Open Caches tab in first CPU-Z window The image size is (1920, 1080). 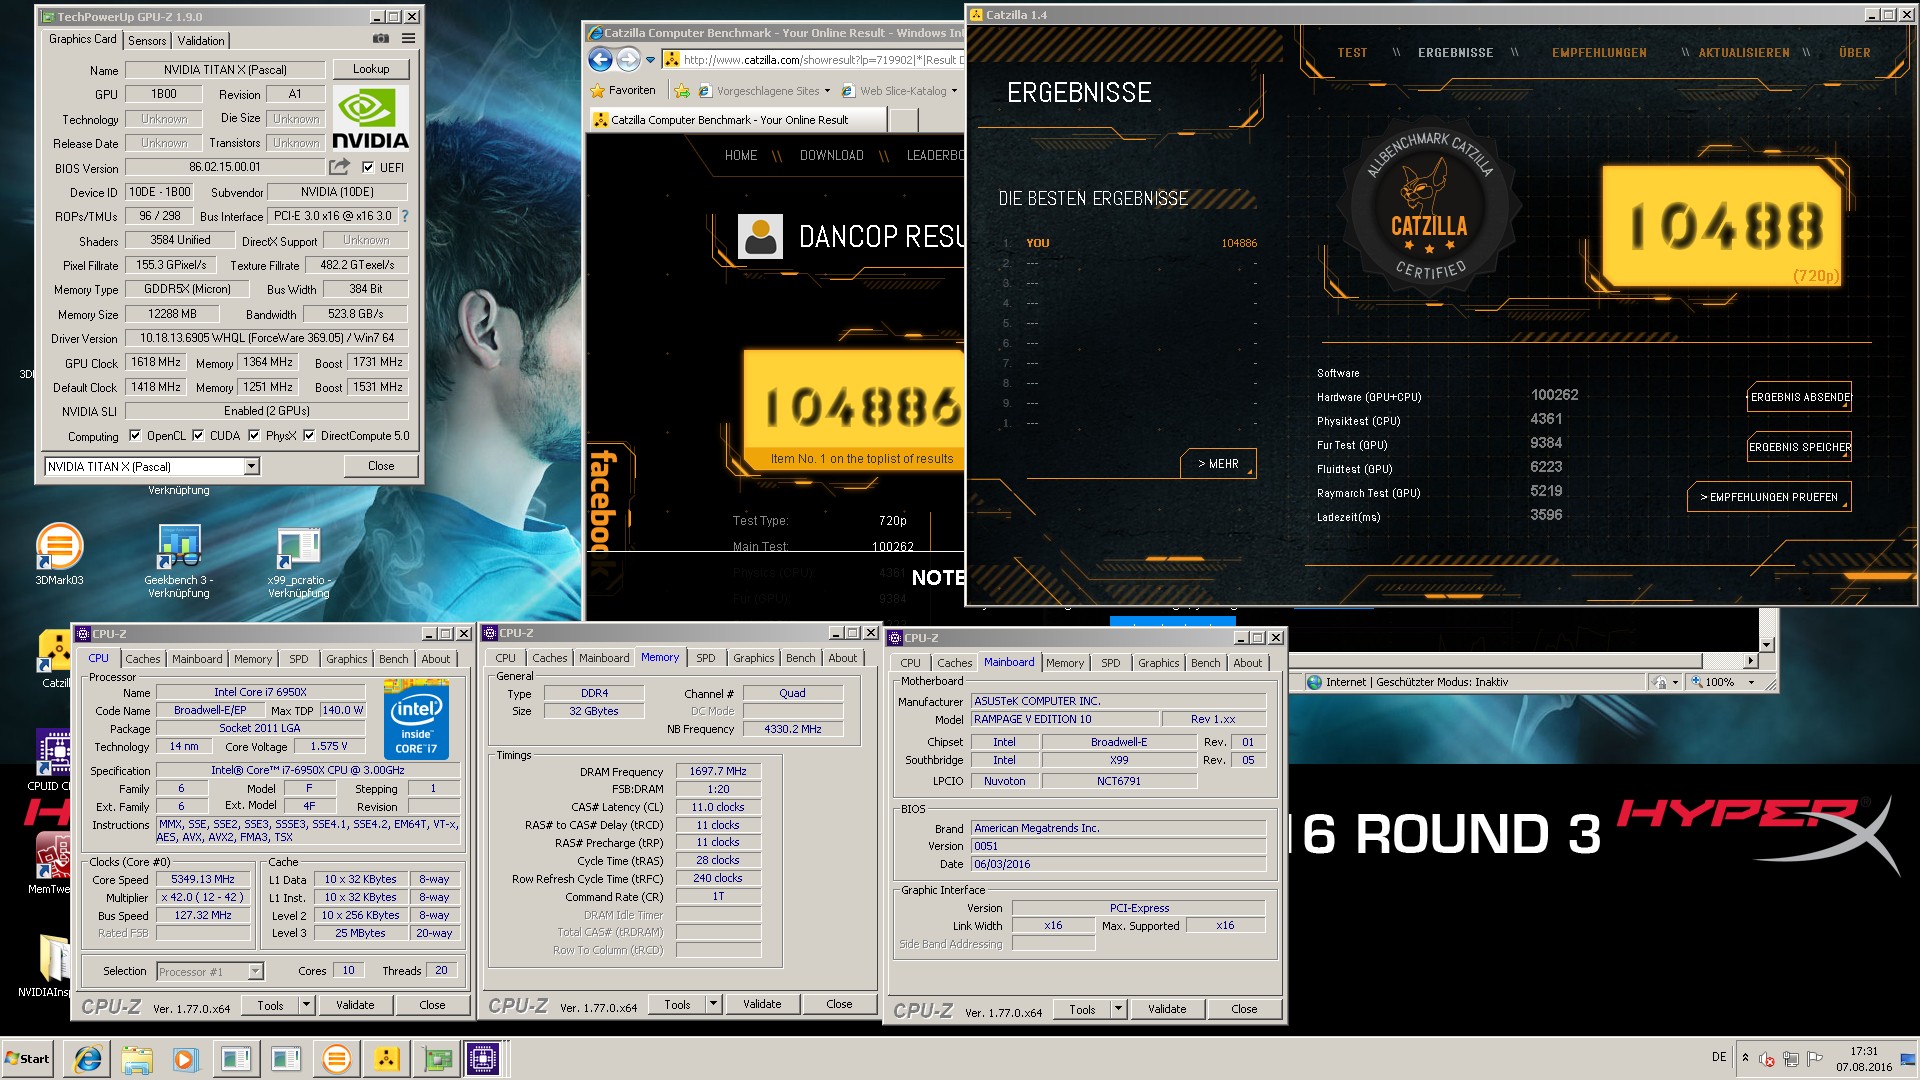[x=142, y=659]
